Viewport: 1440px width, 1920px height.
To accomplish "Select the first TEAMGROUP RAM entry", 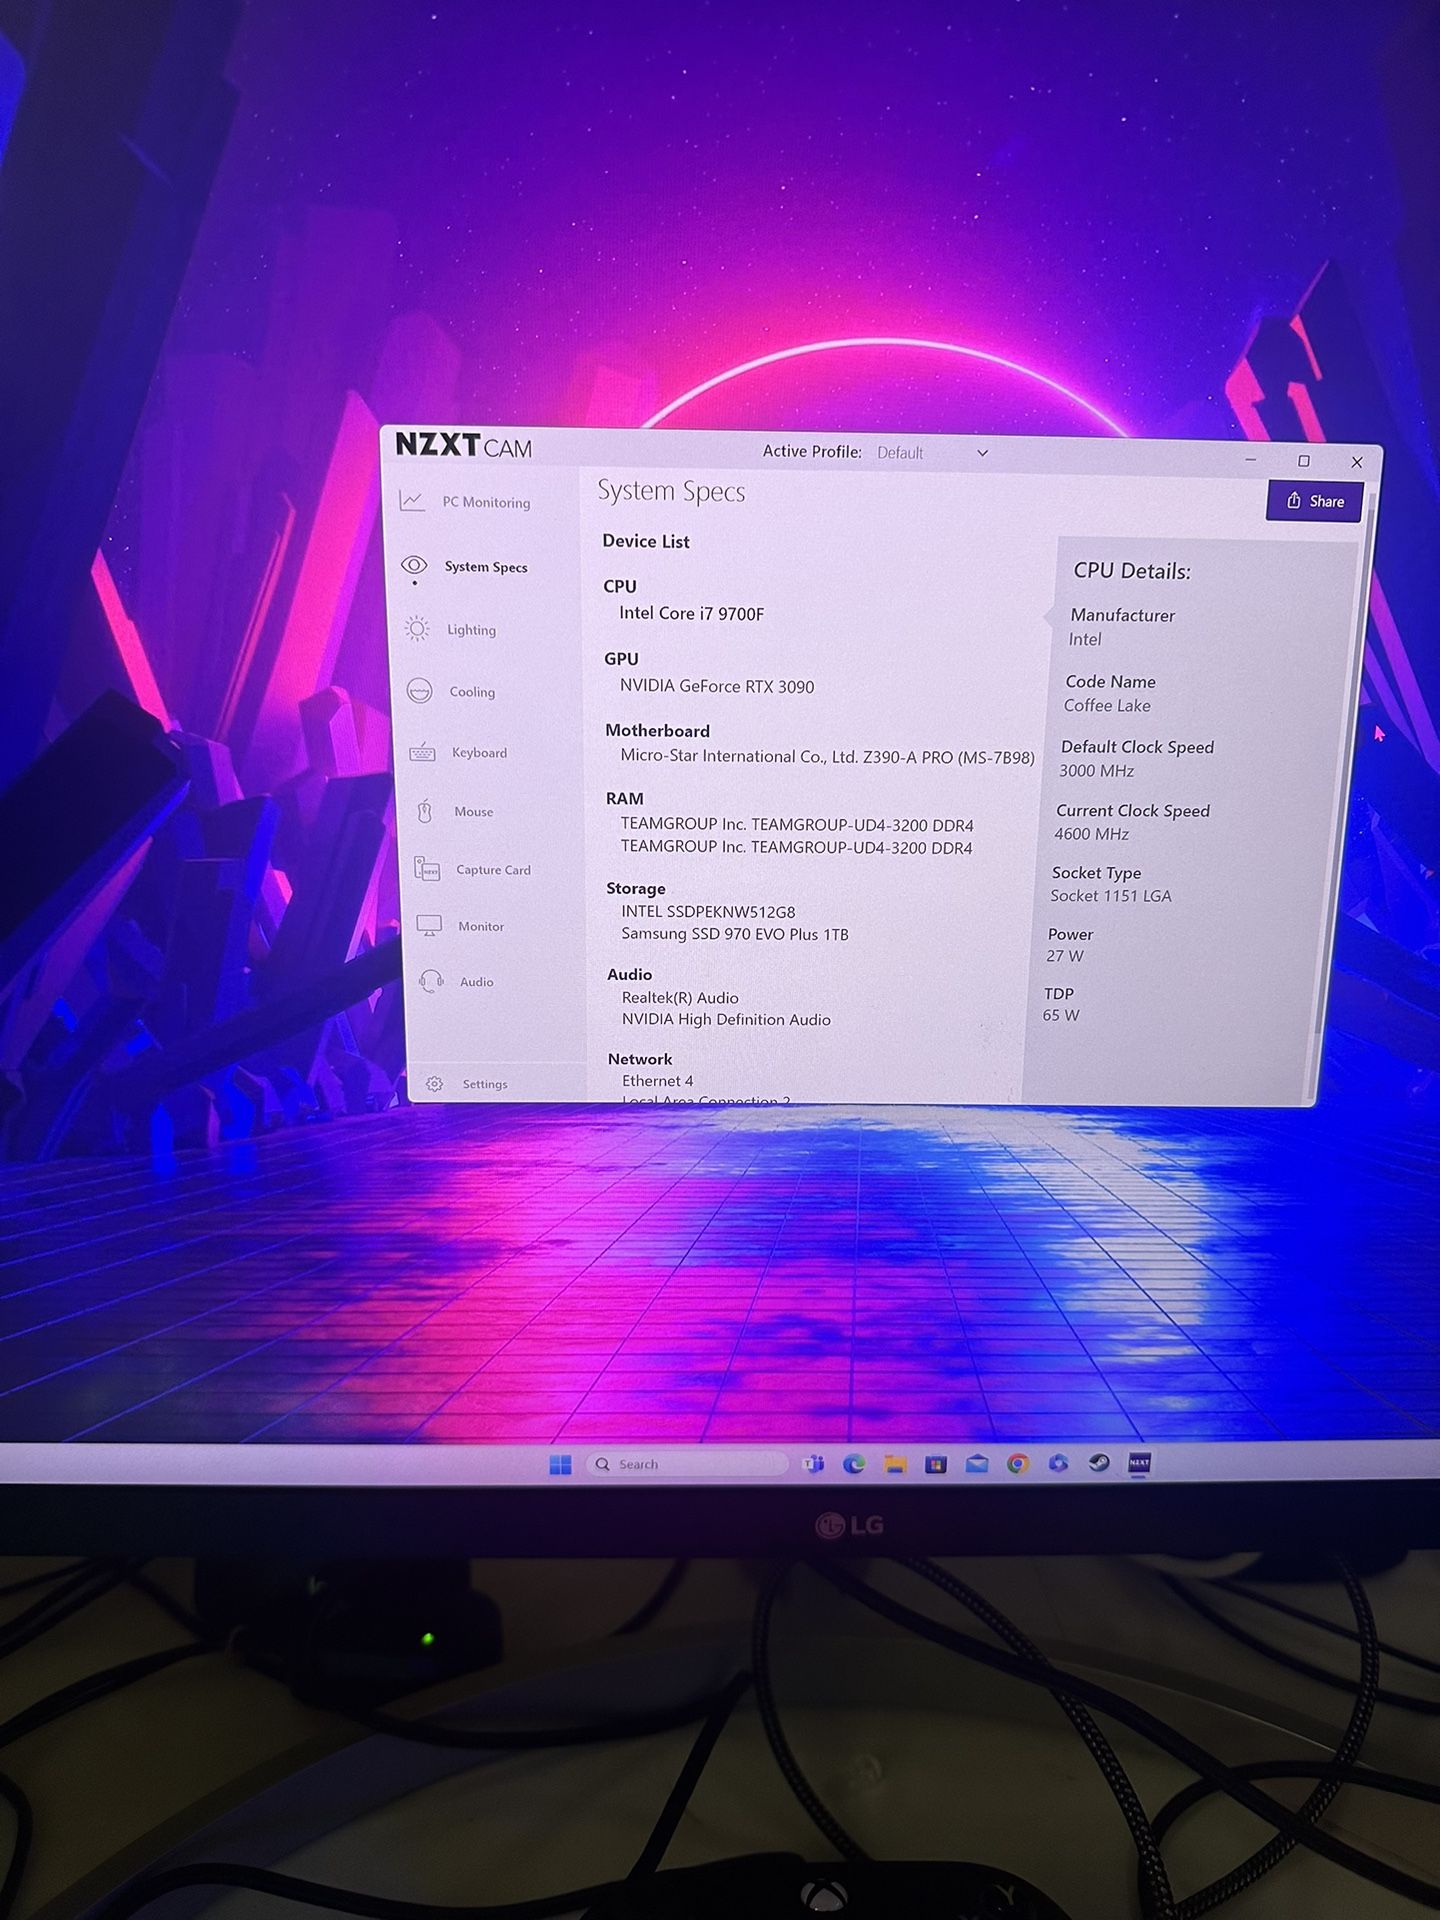I will point(796,825).
